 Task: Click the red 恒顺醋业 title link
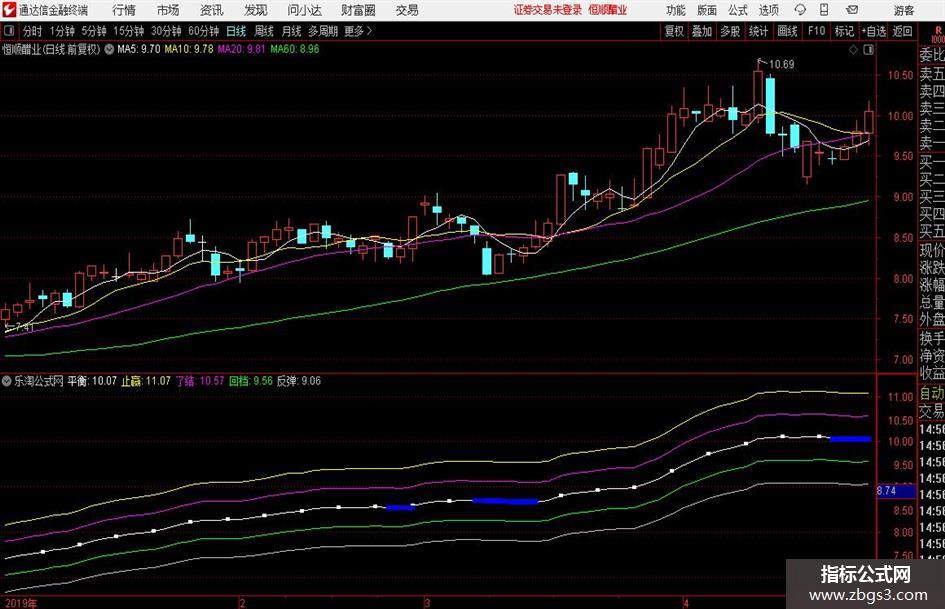pos(608,10)
